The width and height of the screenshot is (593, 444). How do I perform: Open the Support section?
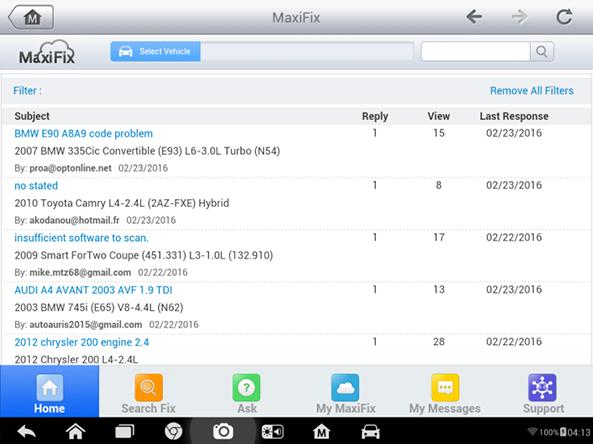tap(543, 393)
